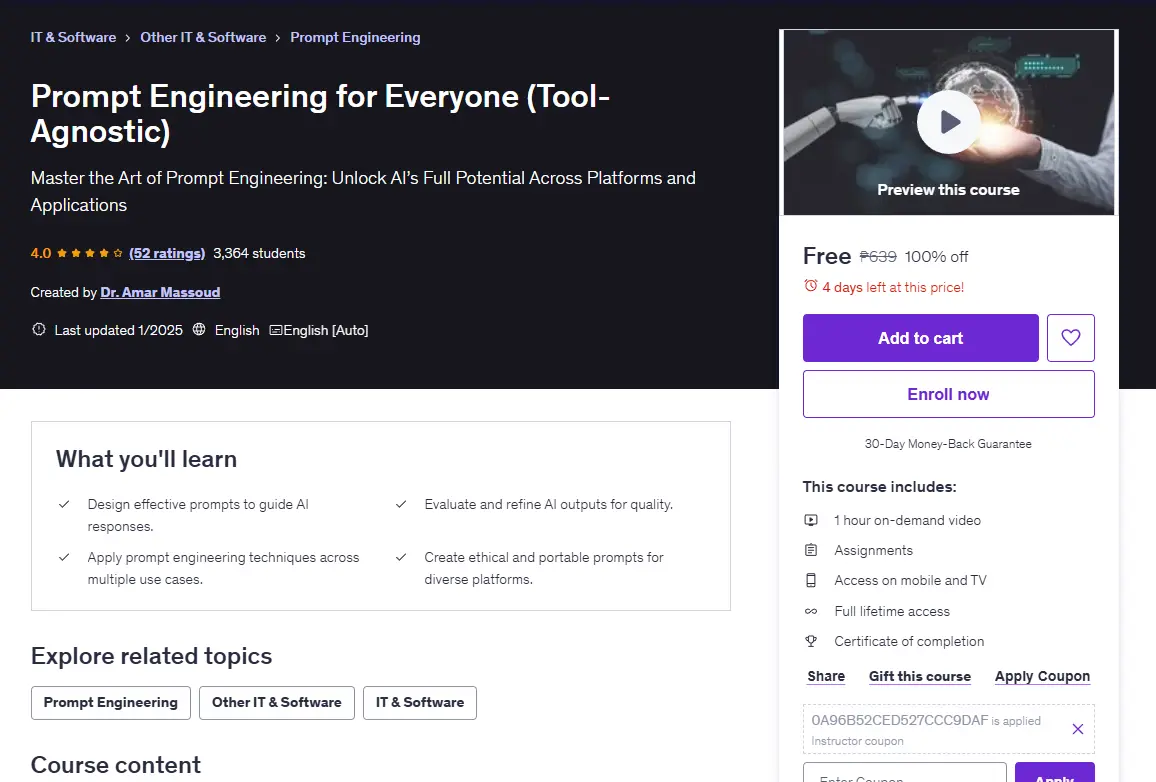Click the last updated badge icon

coord(39,329)
